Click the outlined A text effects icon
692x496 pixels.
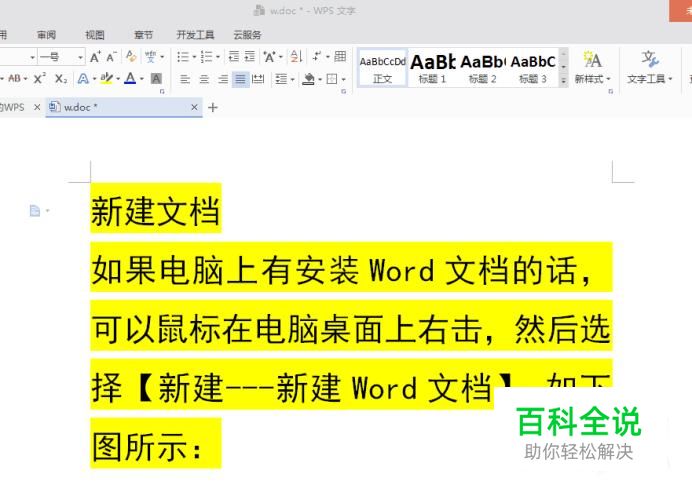(83, 79)
